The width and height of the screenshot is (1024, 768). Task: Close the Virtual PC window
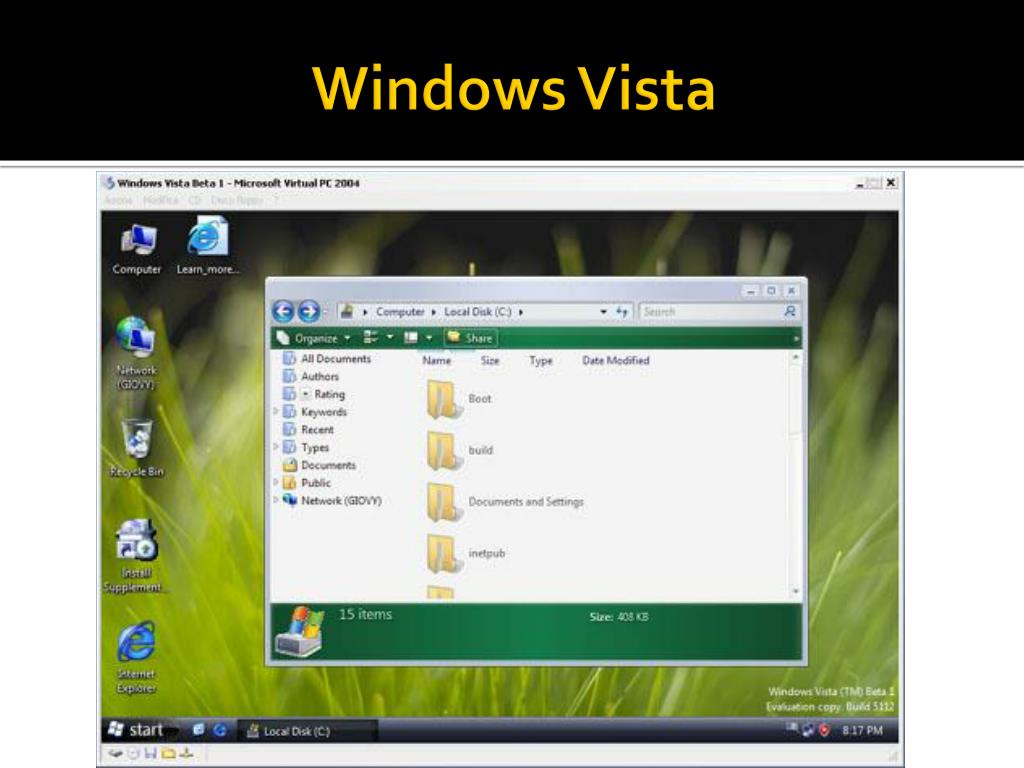[891, 183]
